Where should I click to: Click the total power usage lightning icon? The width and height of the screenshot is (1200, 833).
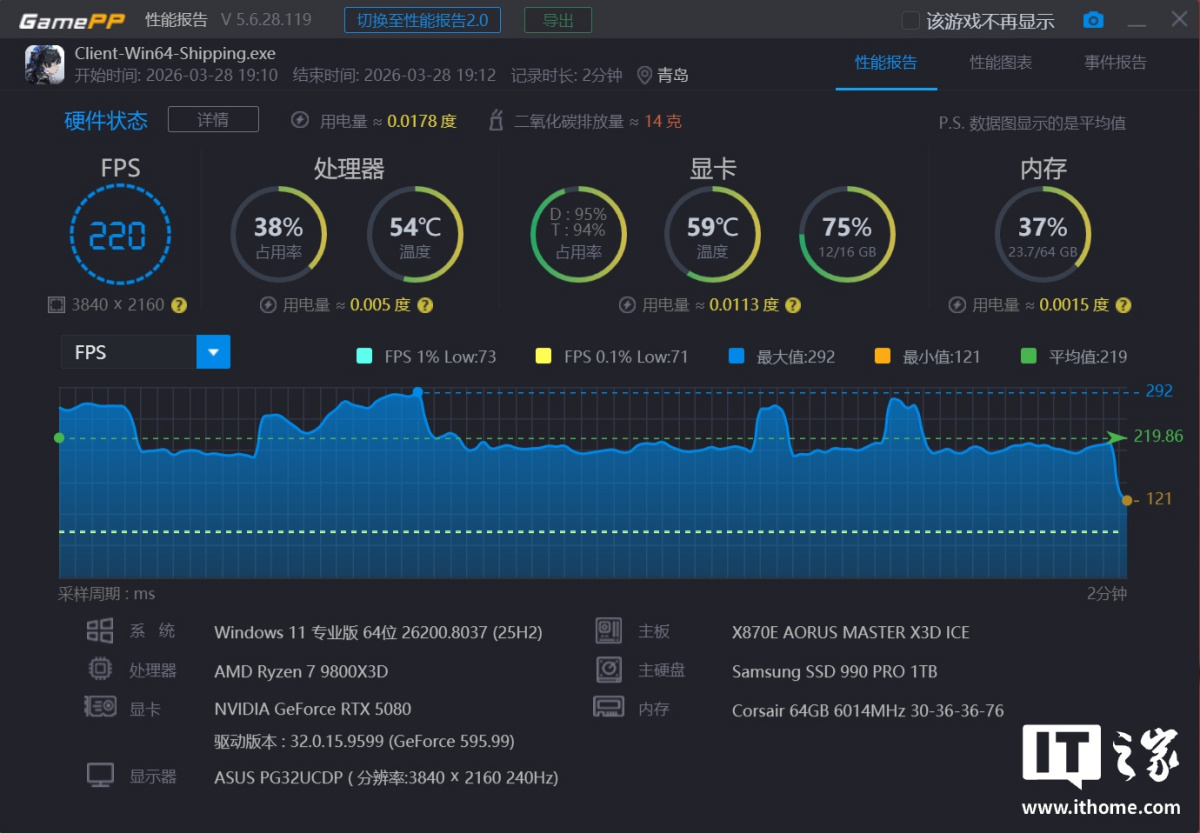[299, 121]
